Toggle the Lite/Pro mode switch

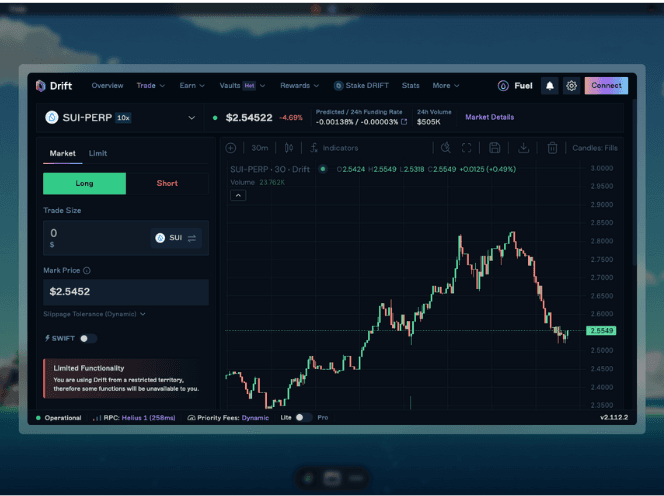click(x=304, y=418)
